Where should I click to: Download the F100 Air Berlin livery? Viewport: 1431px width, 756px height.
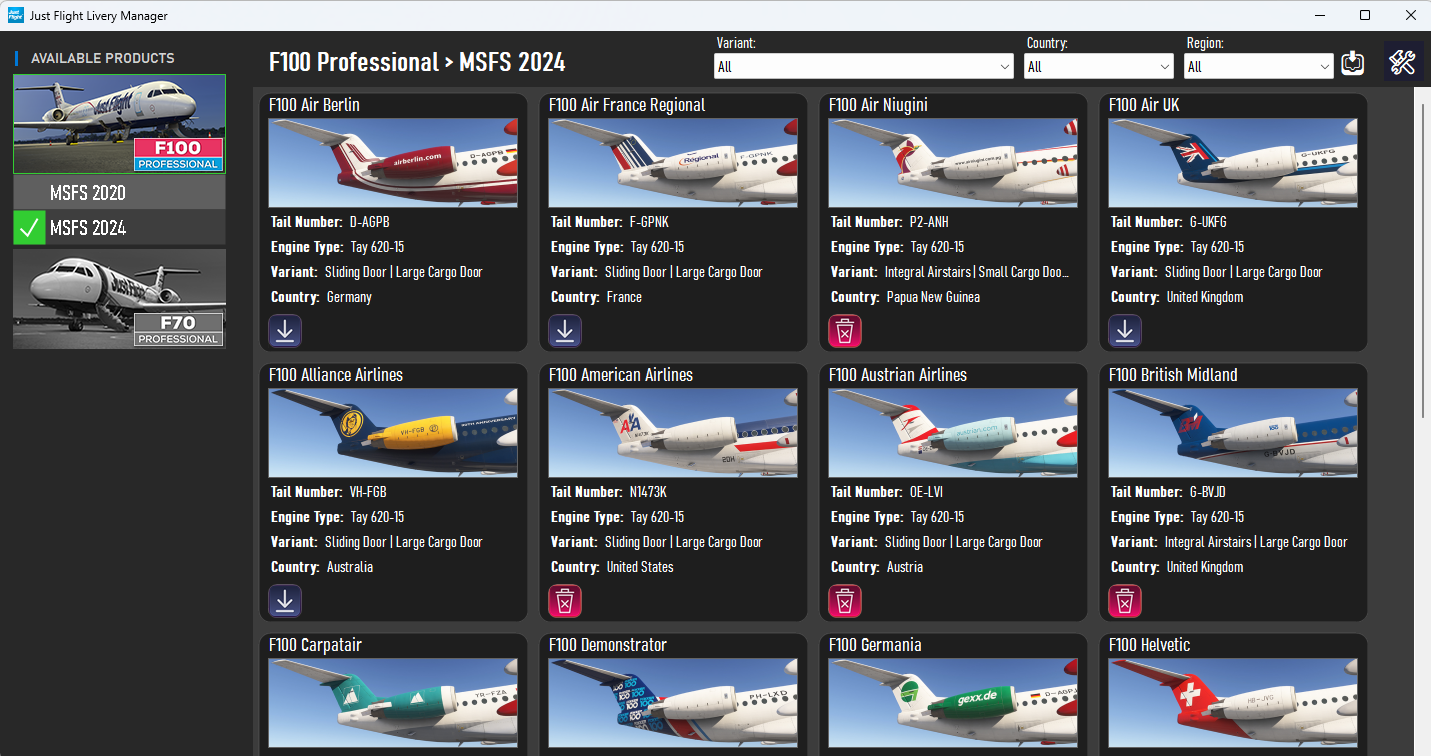(x=285, y=331)
